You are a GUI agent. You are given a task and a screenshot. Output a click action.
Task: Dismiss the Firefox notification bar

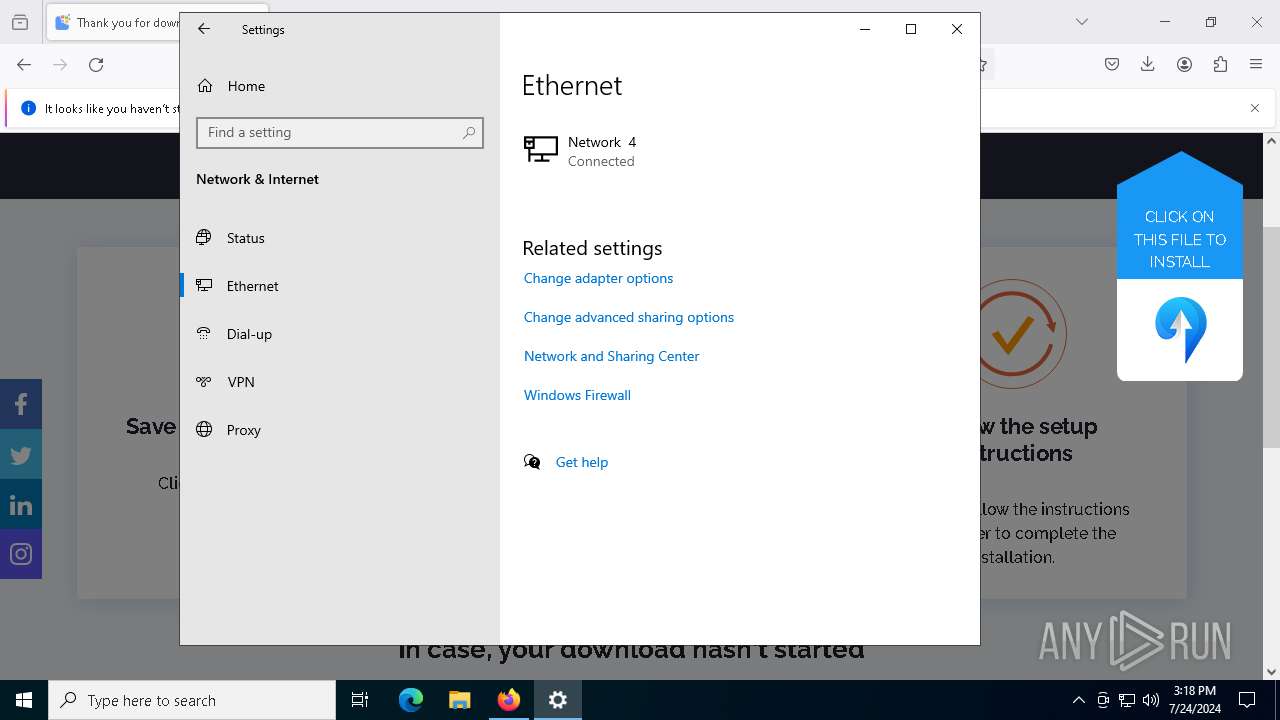coord(1255,108)
